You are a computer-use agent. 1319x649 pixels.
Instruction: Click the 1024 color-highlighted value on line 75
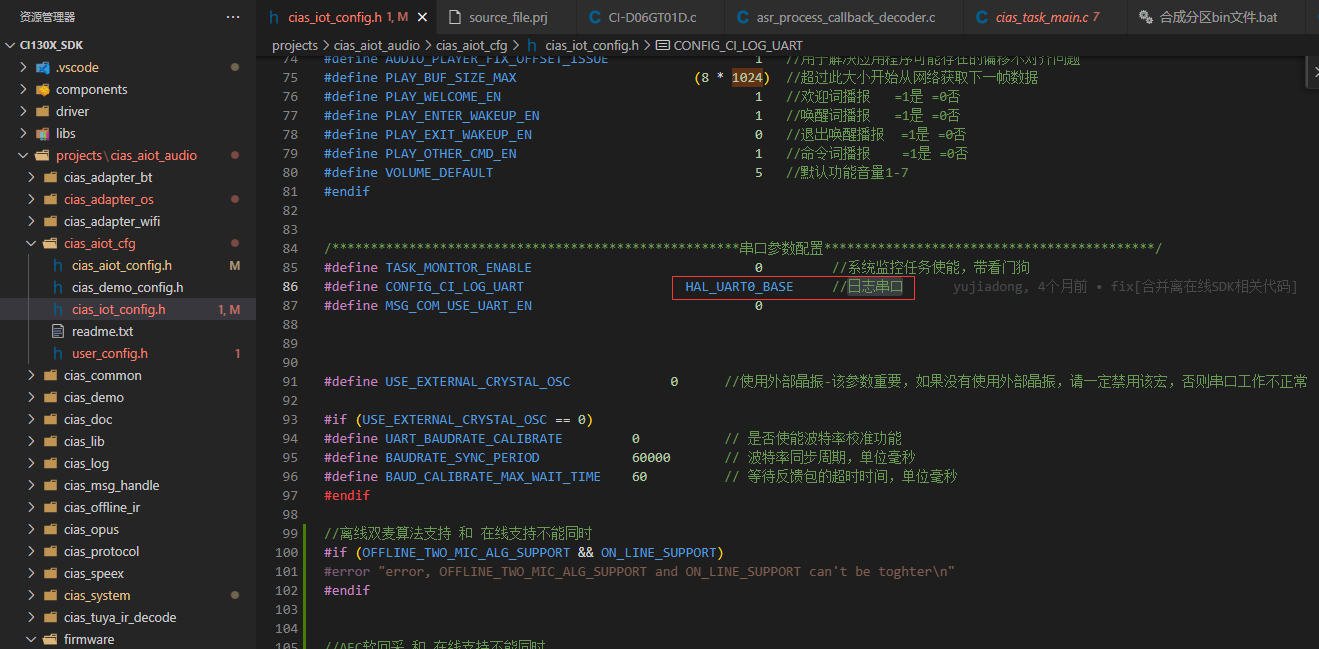[x=747, y=77]
